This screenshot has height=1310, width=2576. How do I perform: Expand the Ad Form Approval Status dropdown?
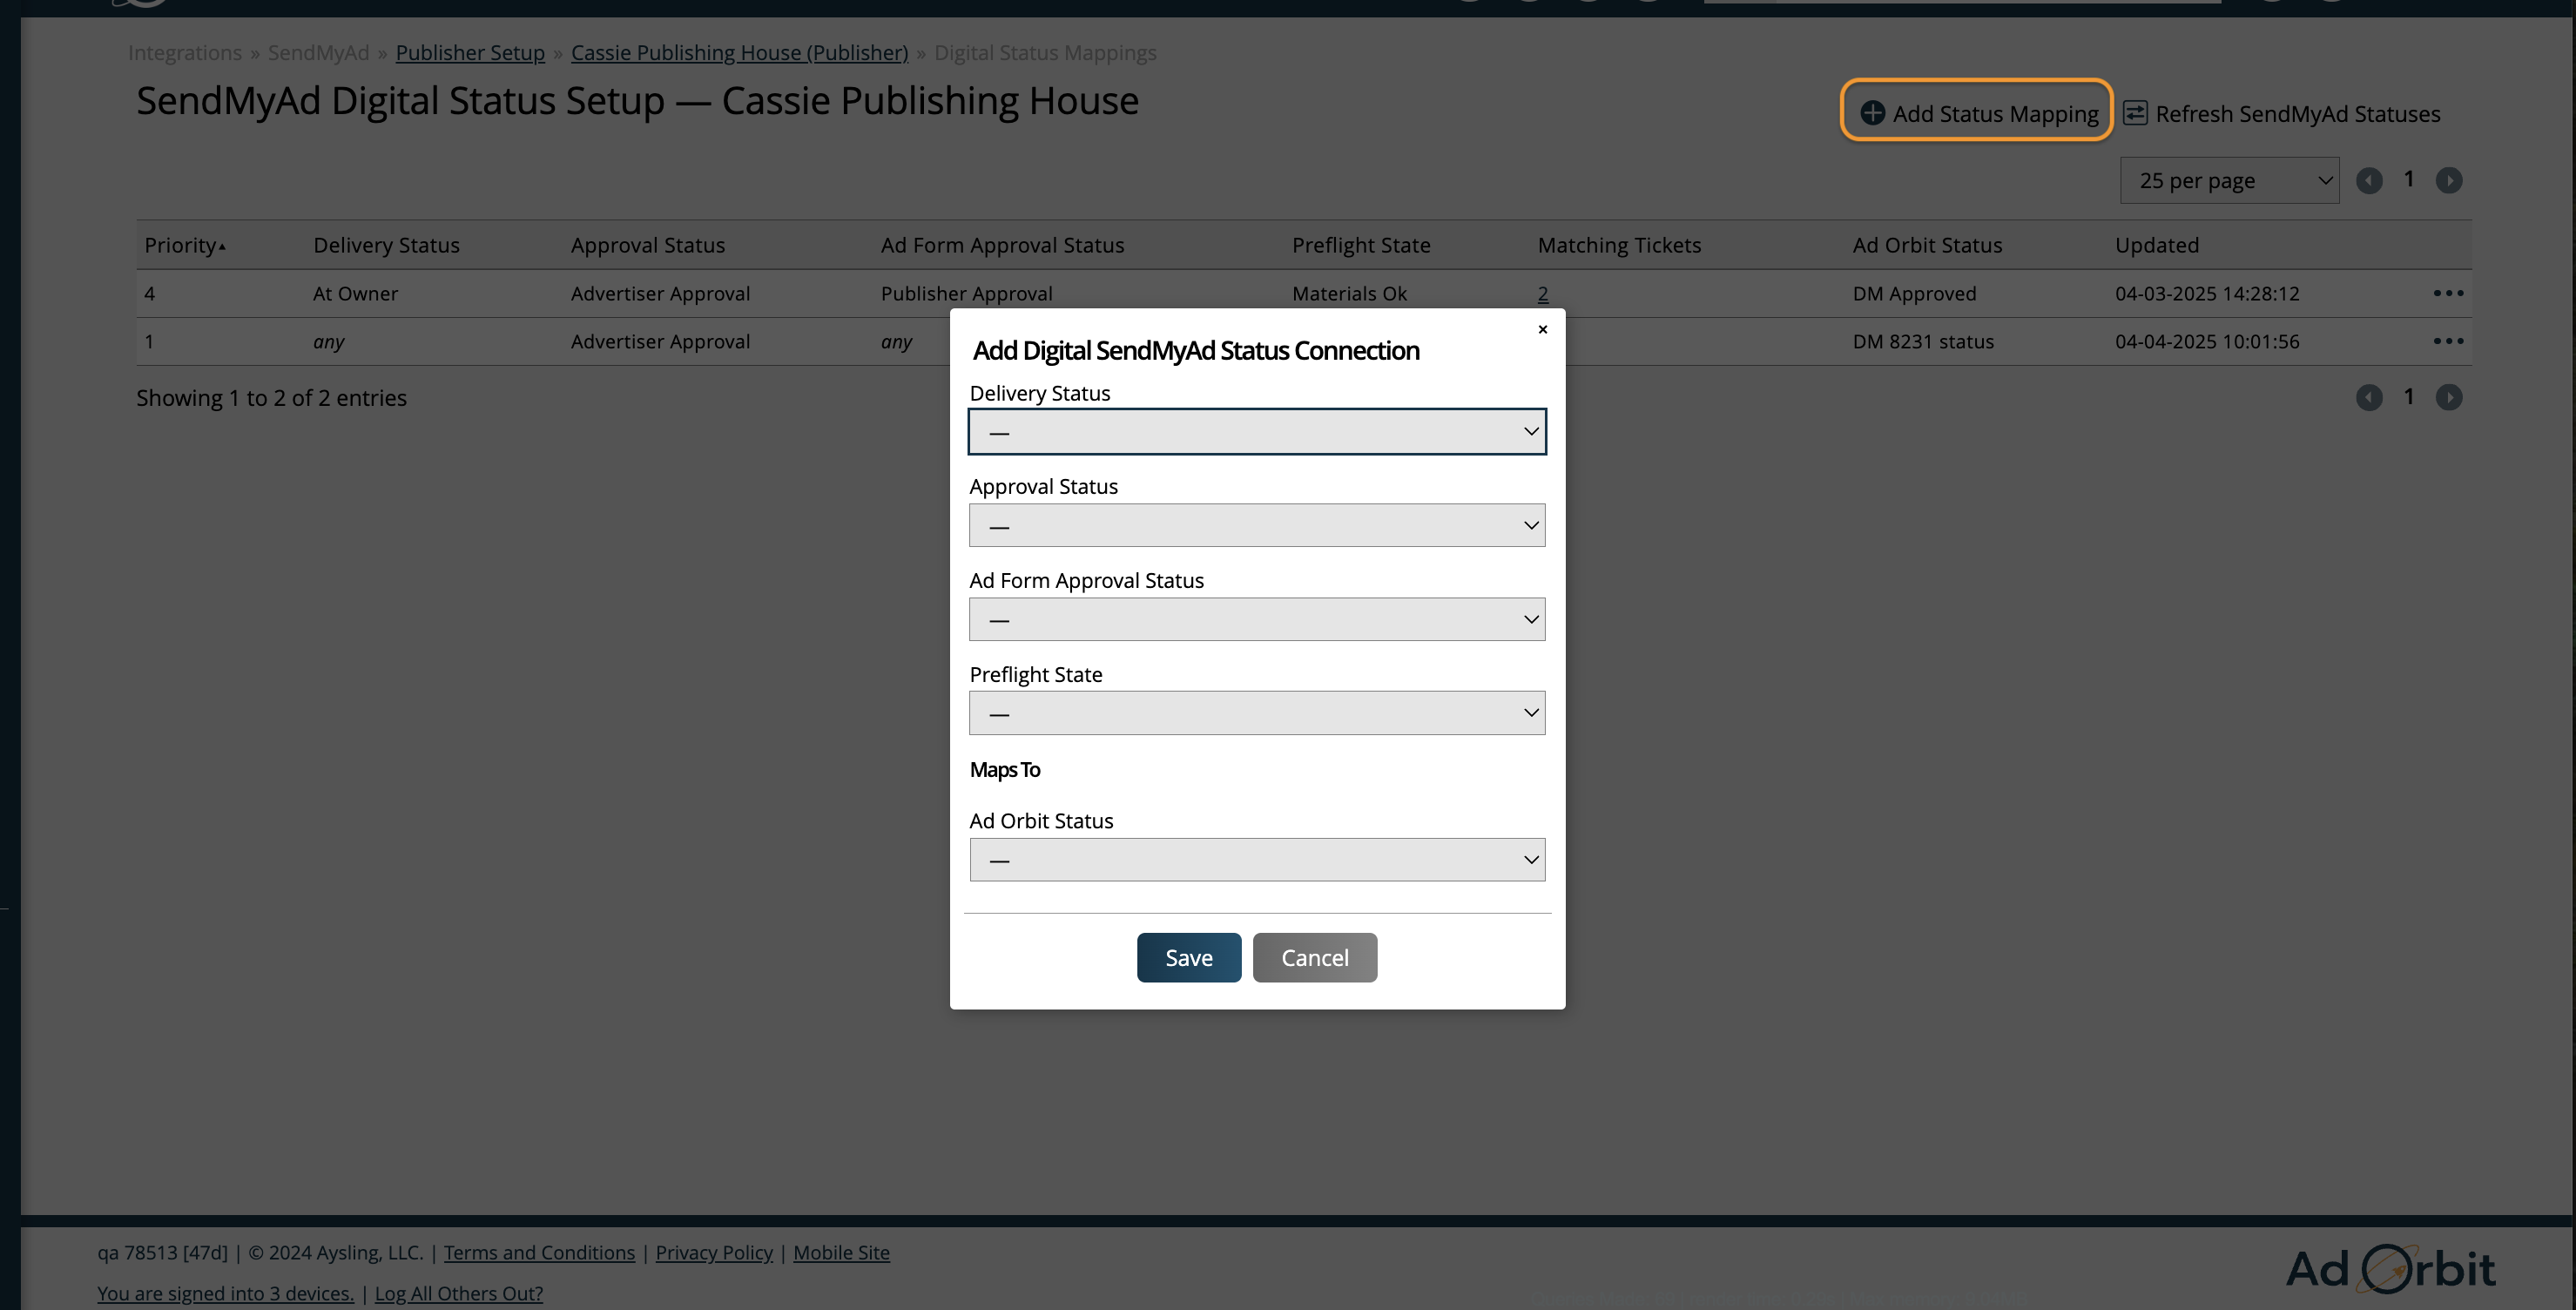pyautogui.click(x=1257, y=619)
